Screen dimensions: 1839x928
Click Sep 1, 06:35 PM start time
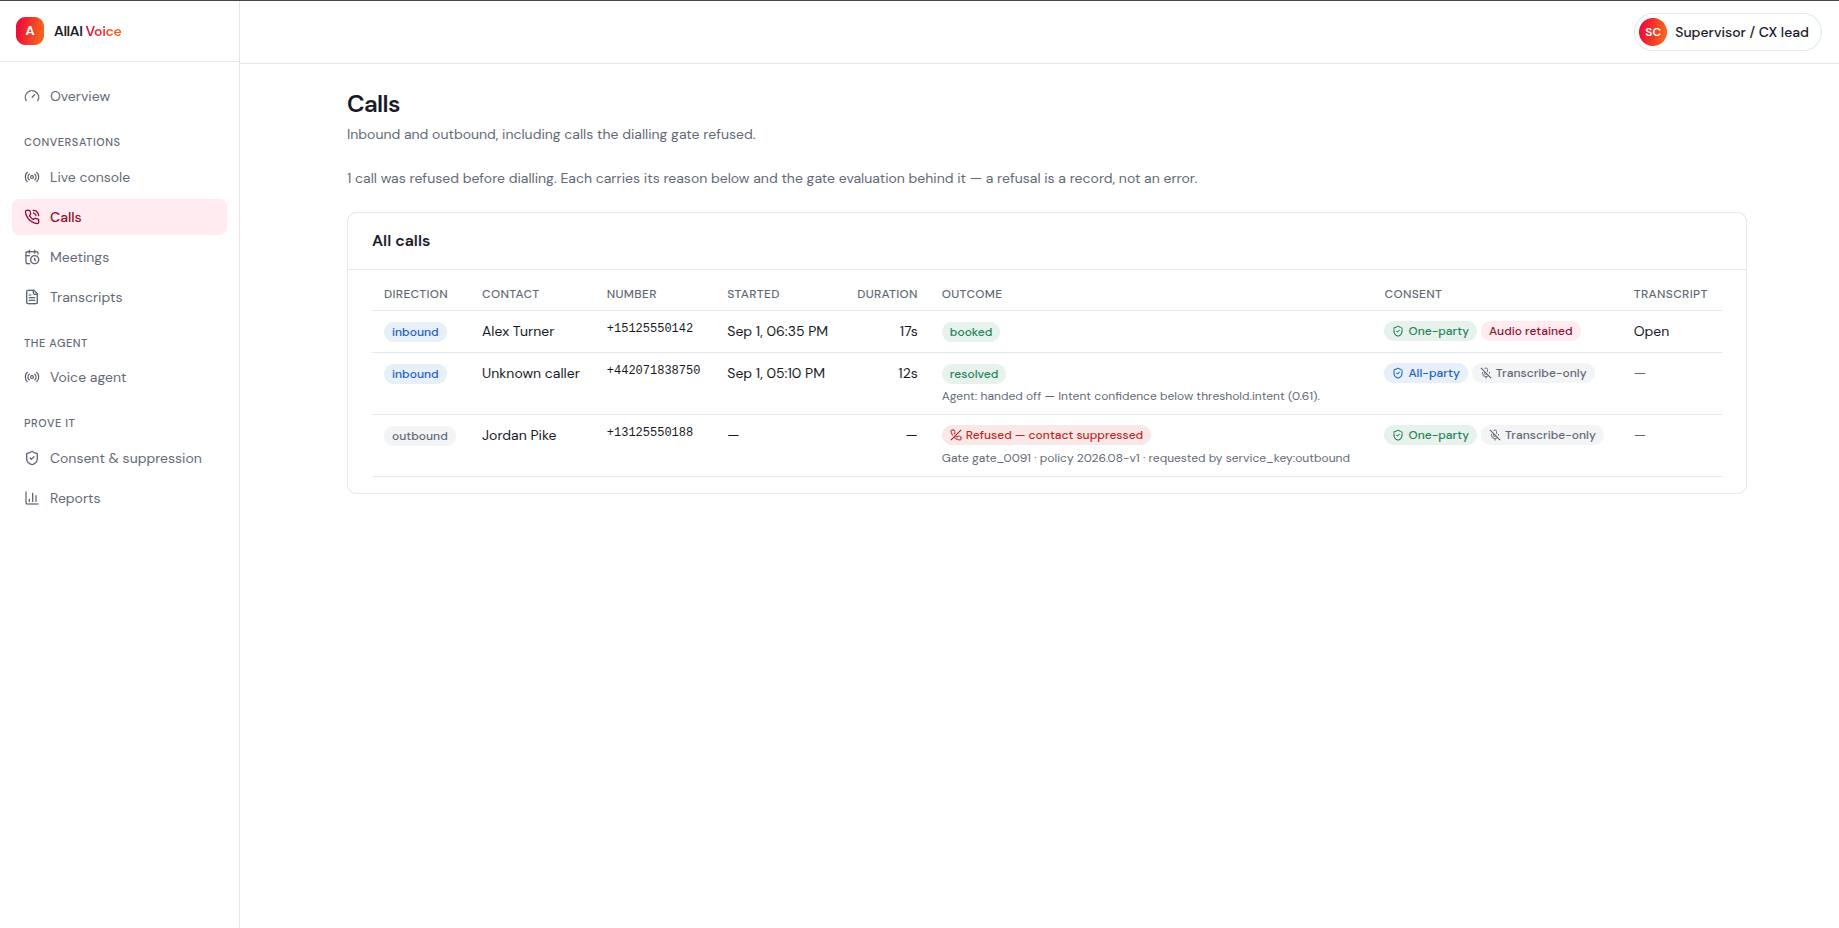pyautogui.click(x=777, y=331)
